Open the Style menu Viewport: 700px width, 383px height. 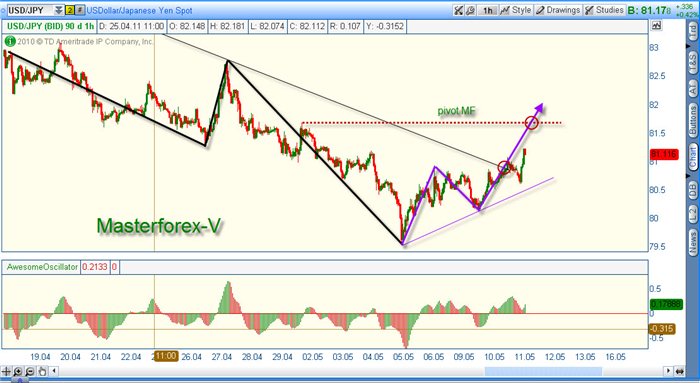click(x=516, y=10)
